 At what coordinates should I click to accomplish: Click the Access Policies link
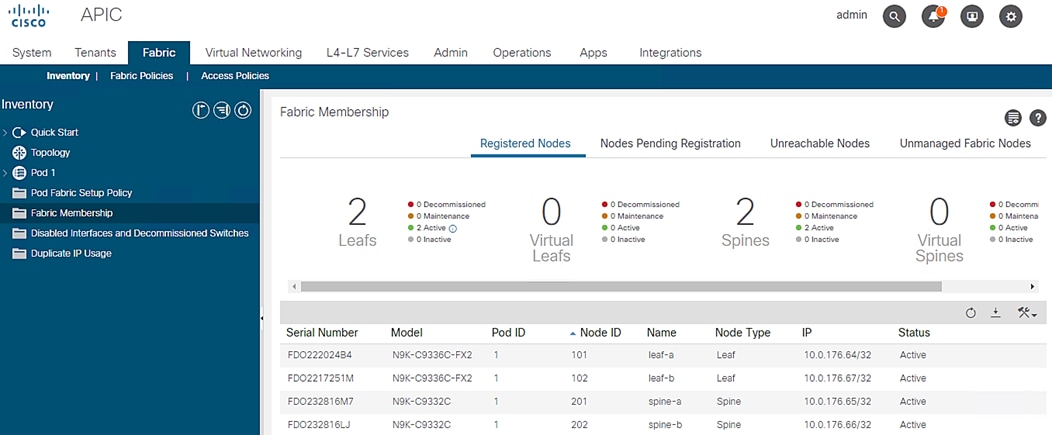[x=235, y=76]
